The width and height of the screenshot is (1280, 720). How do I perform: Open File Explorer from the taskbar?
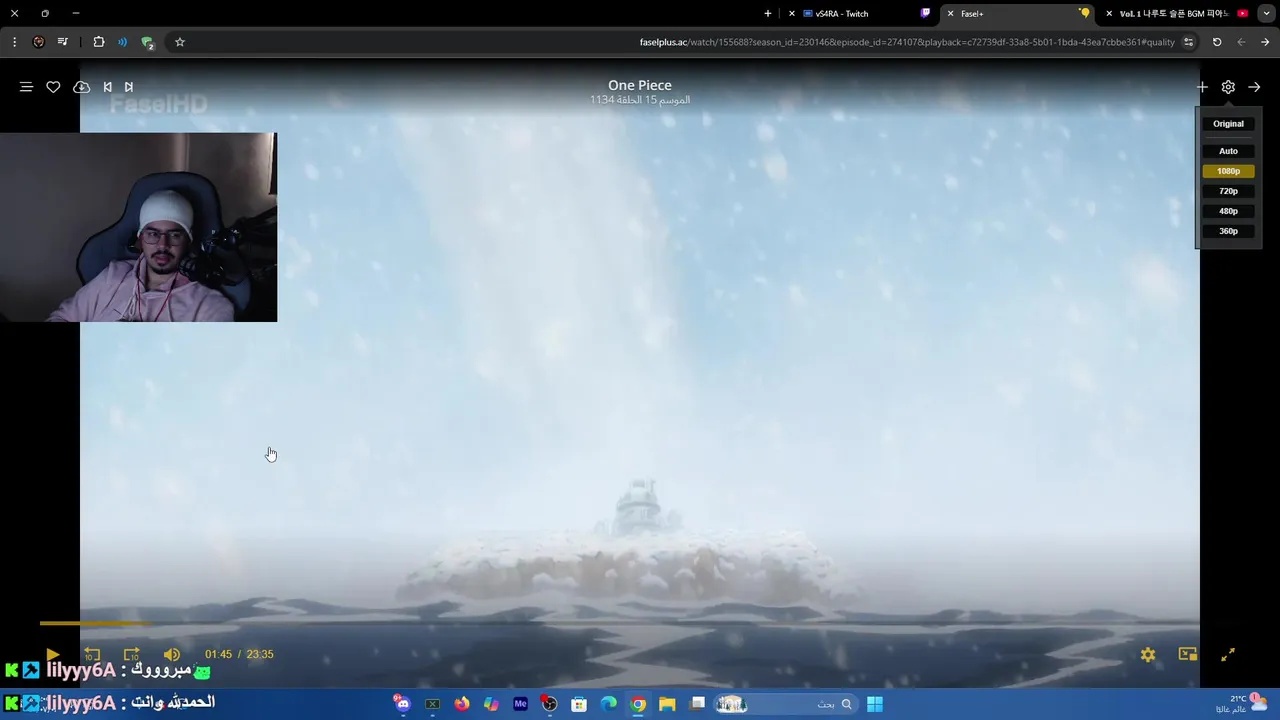pyautogui.click(x=667, y=704)
